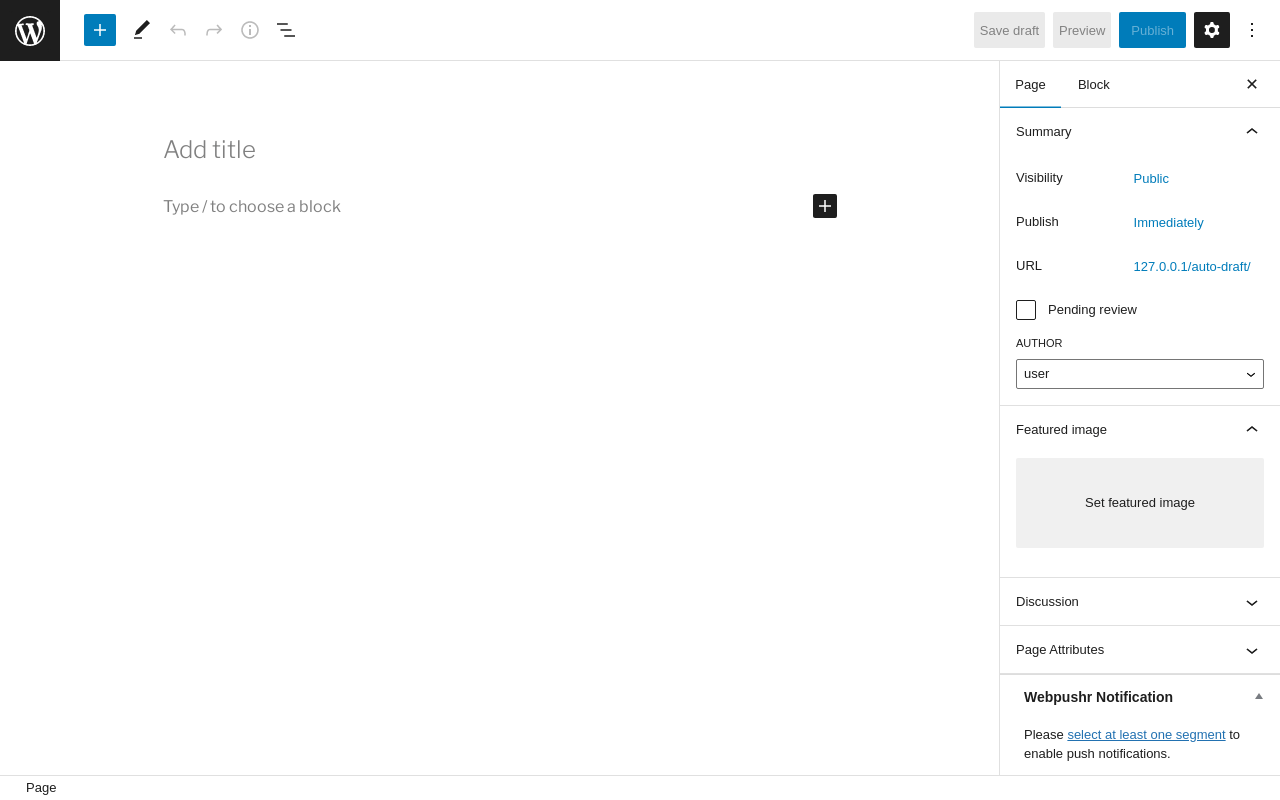1280x800 pixels.
Task: Check the Pending review checkbox
Action: 1026,310
